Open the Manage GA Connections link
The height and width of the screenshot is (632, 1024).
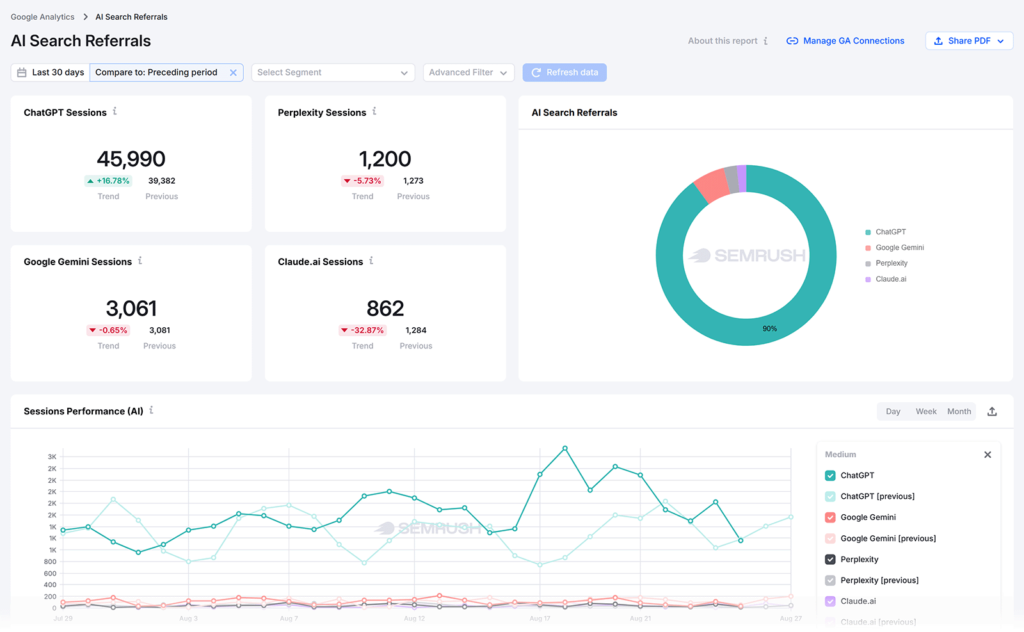845,40
